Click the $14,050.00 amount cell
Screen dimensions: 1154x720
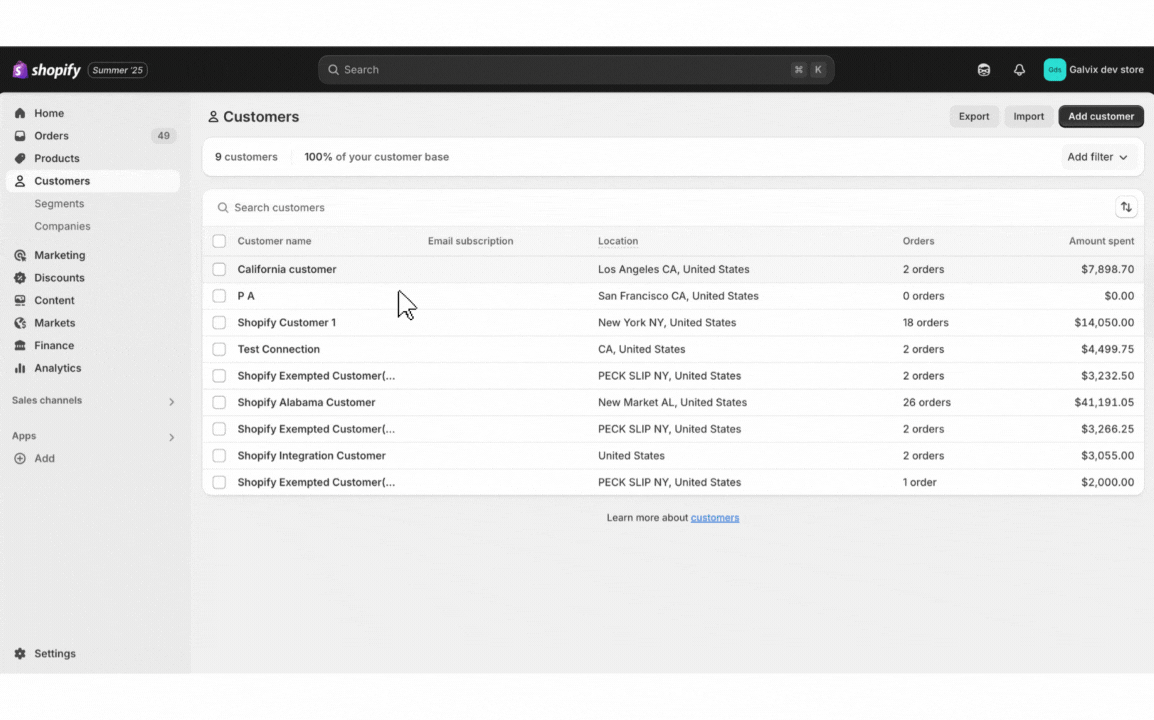(1104, 322)
